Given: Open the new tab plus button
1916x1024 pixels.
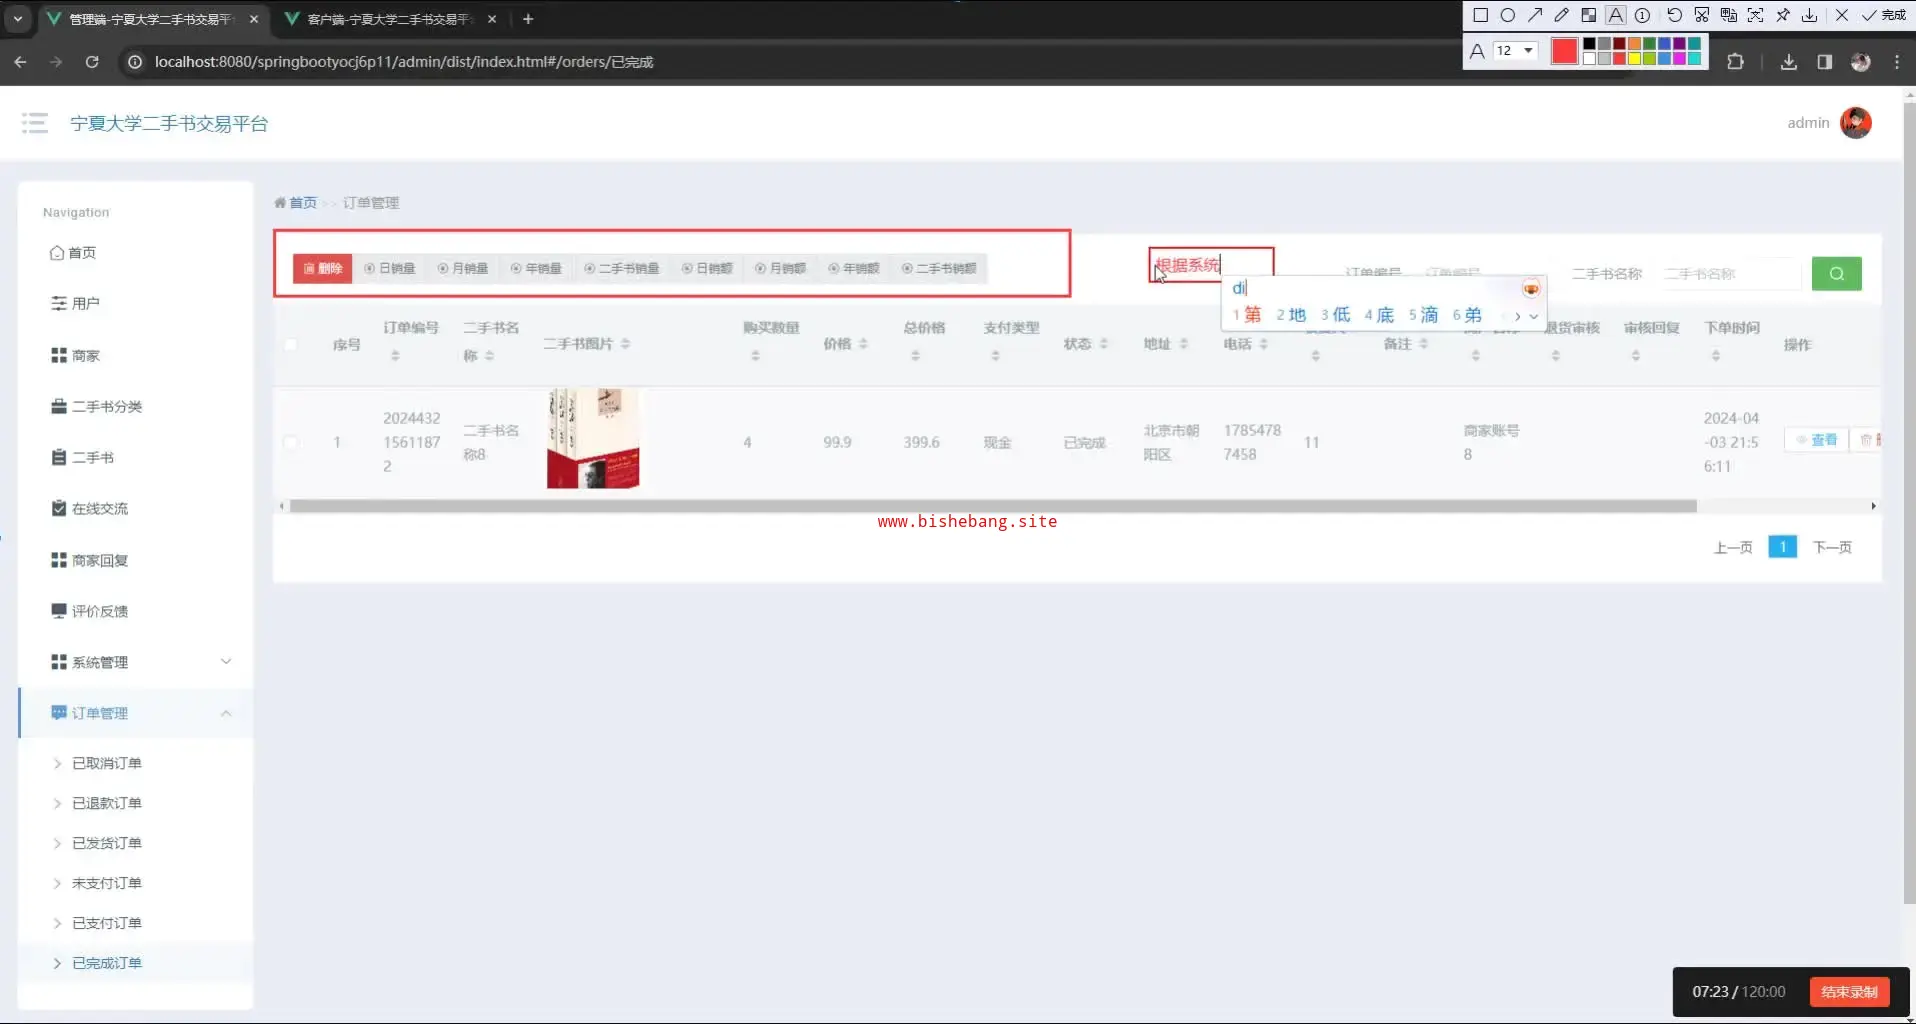Looking at the screenshot, I should click(x=528, y=19).
